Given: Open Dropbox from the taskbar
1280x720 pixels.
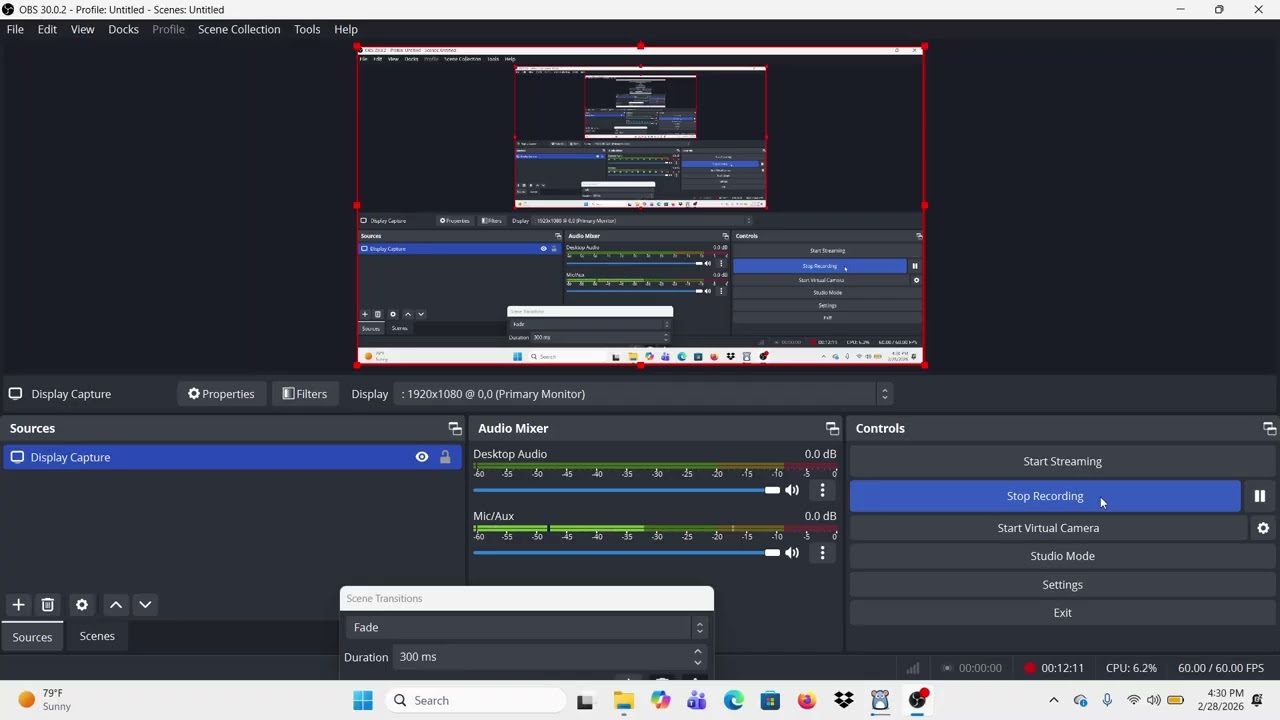Looking at the screenshot, I should pyautogui.click(x=844, y=700).
